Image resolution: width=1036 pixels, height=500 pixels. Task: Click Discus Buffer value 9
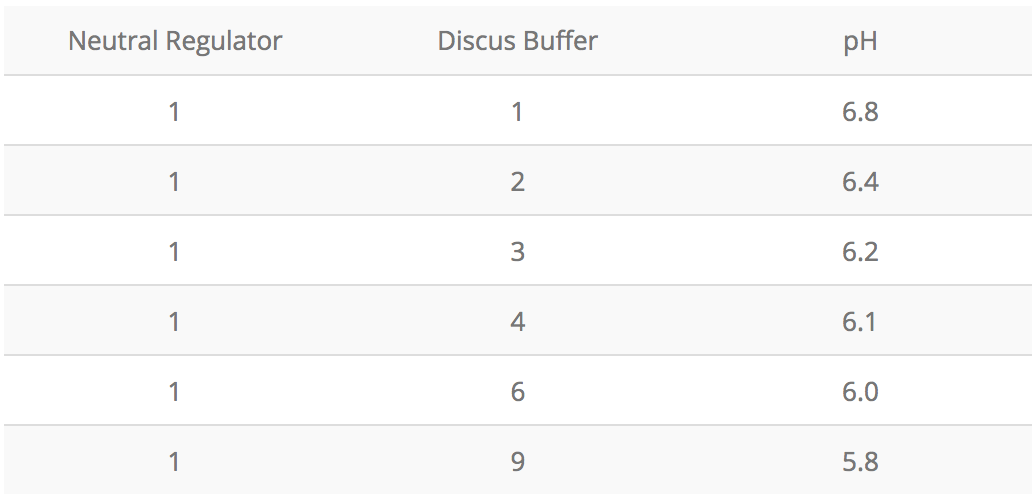517,461
